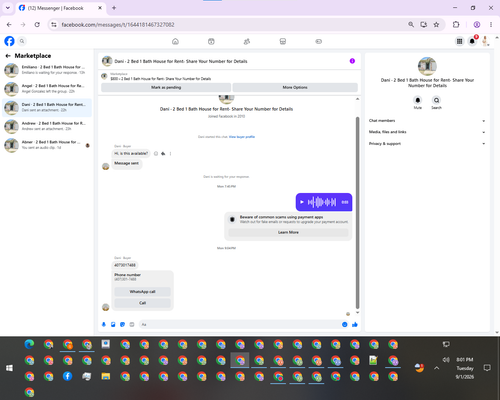Select the Dani conversation in list
Screen dimensions: 500x400
click(x=47, y=107)
